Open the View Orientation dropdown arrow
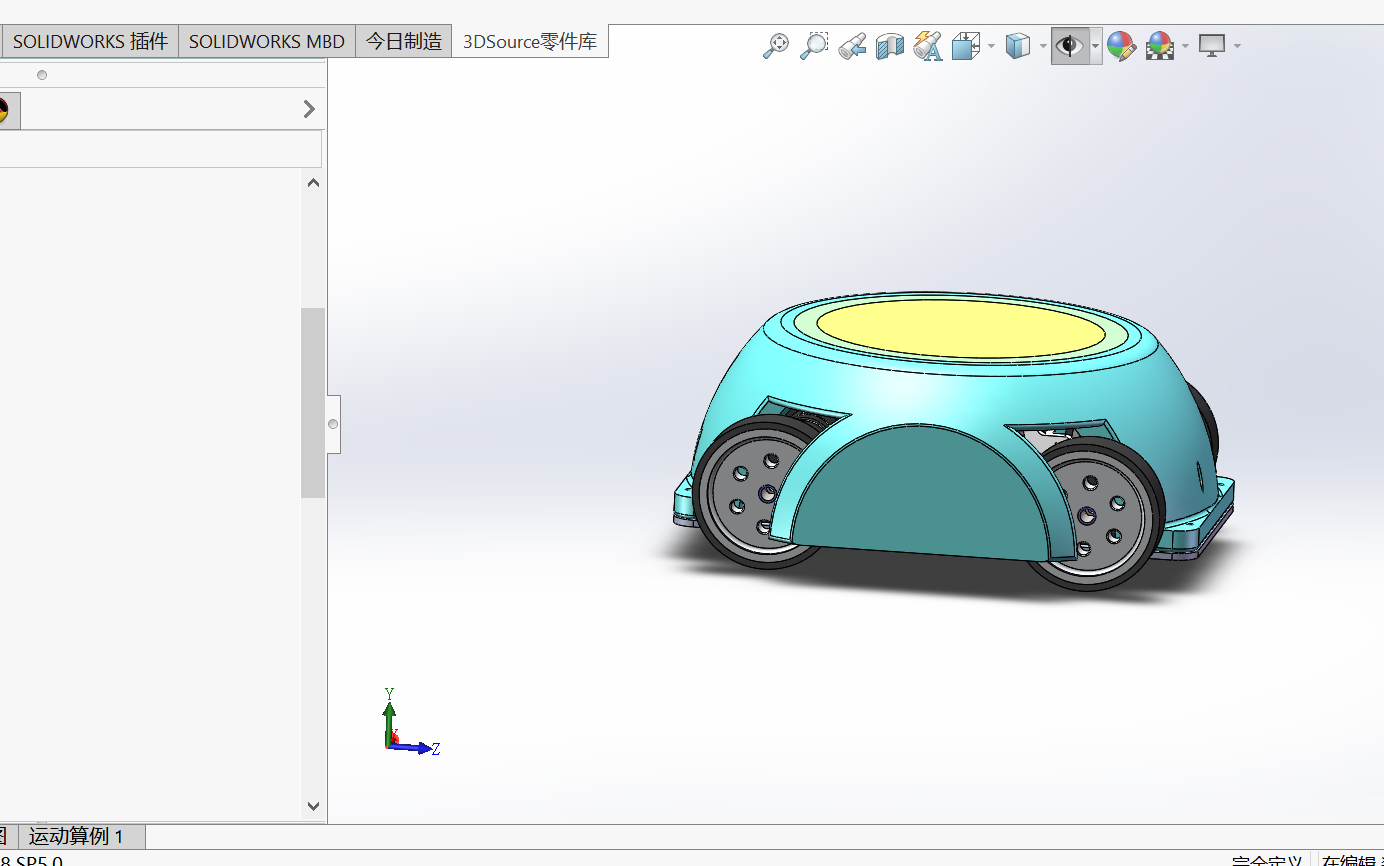The height and width of the screenshot is (866, 1384). (x=991, y=46)
